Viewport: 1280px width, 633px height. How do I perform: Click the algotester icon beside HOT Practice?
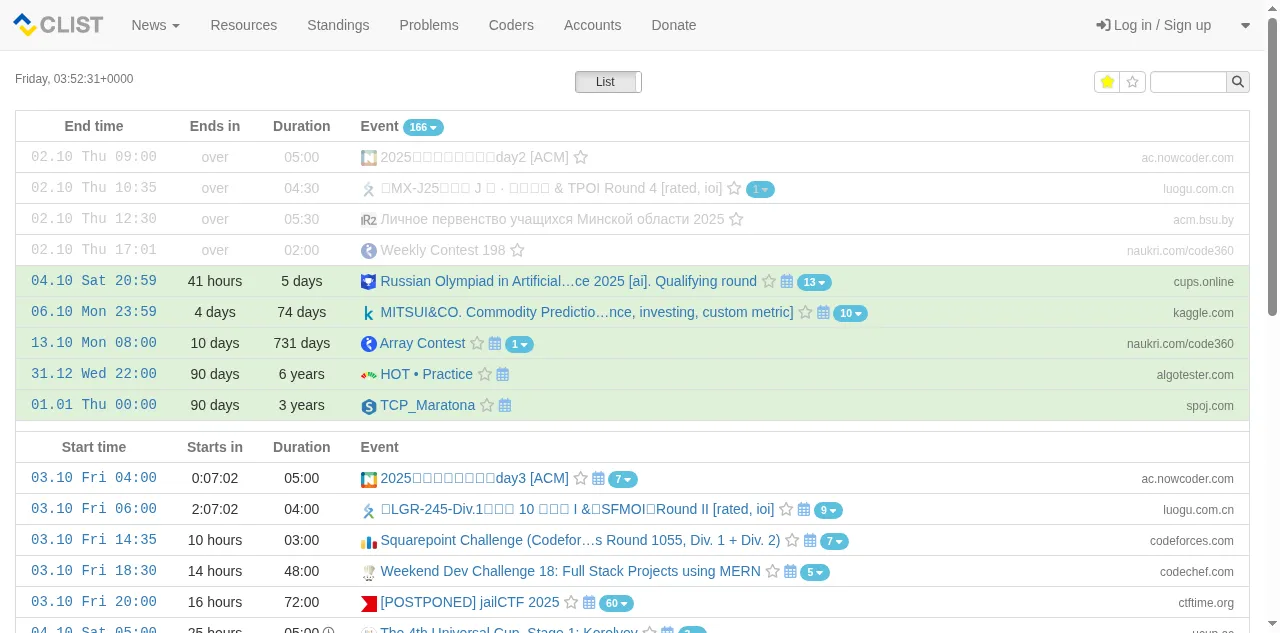(369, 375)
